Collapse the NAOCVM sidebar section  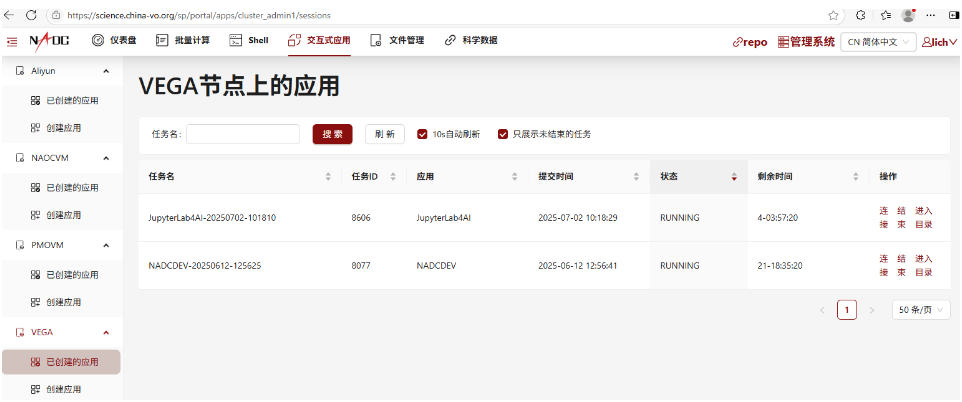(106, 158)
